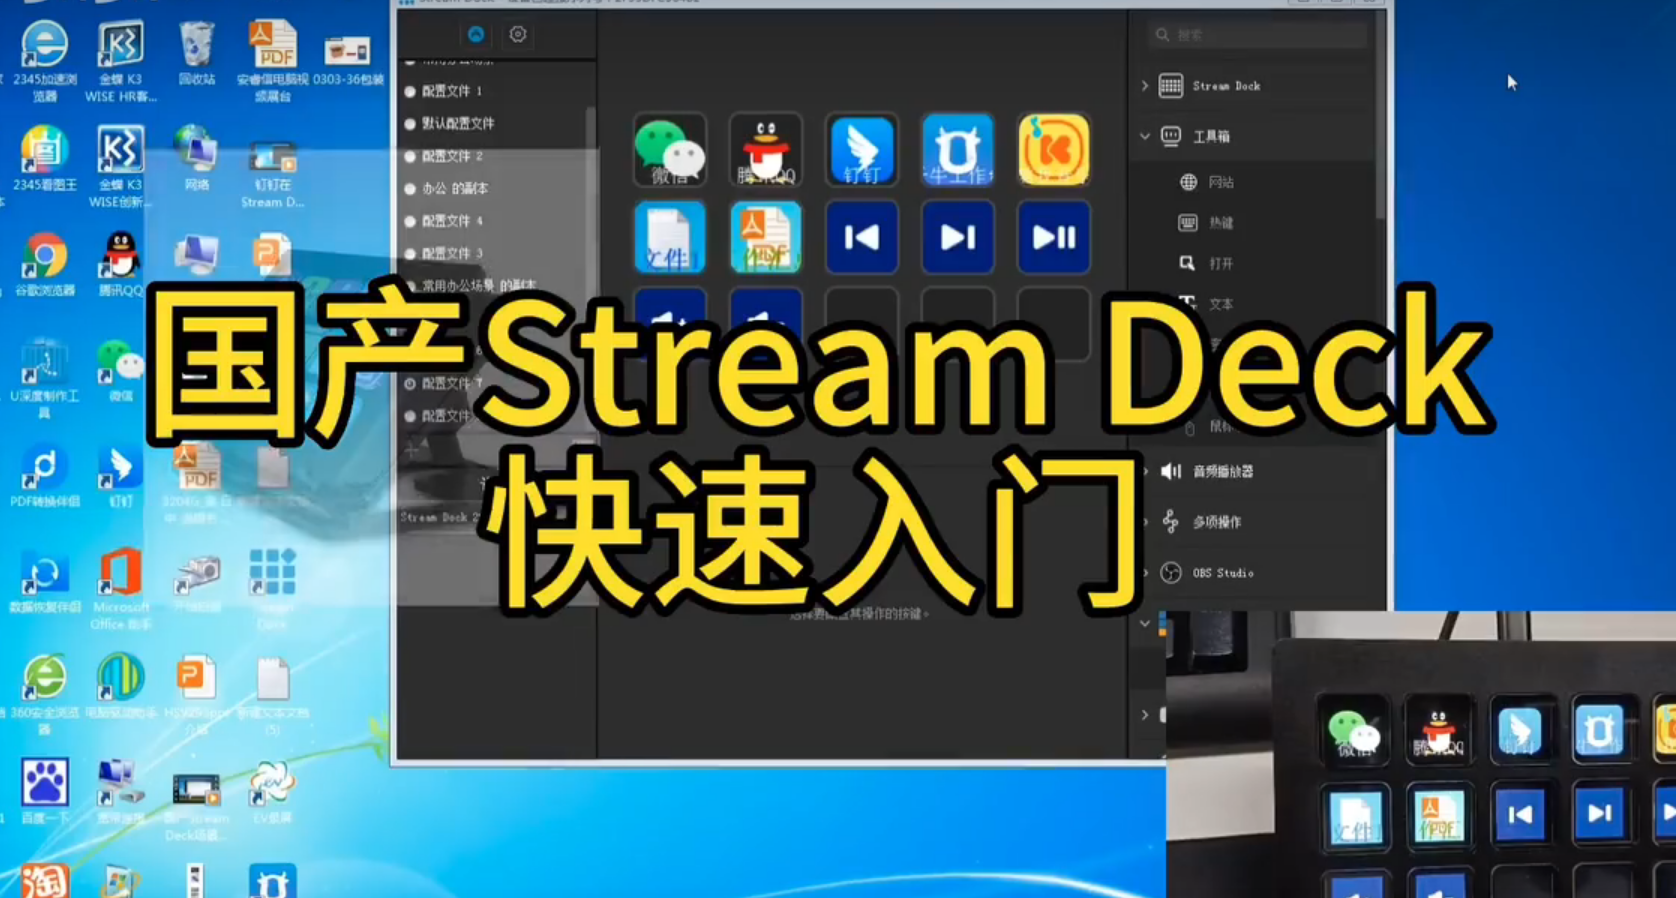Viewport: 1676px width, 898px height.
Task: Select the 热键 action in 工具箱
Action: 1208,223
